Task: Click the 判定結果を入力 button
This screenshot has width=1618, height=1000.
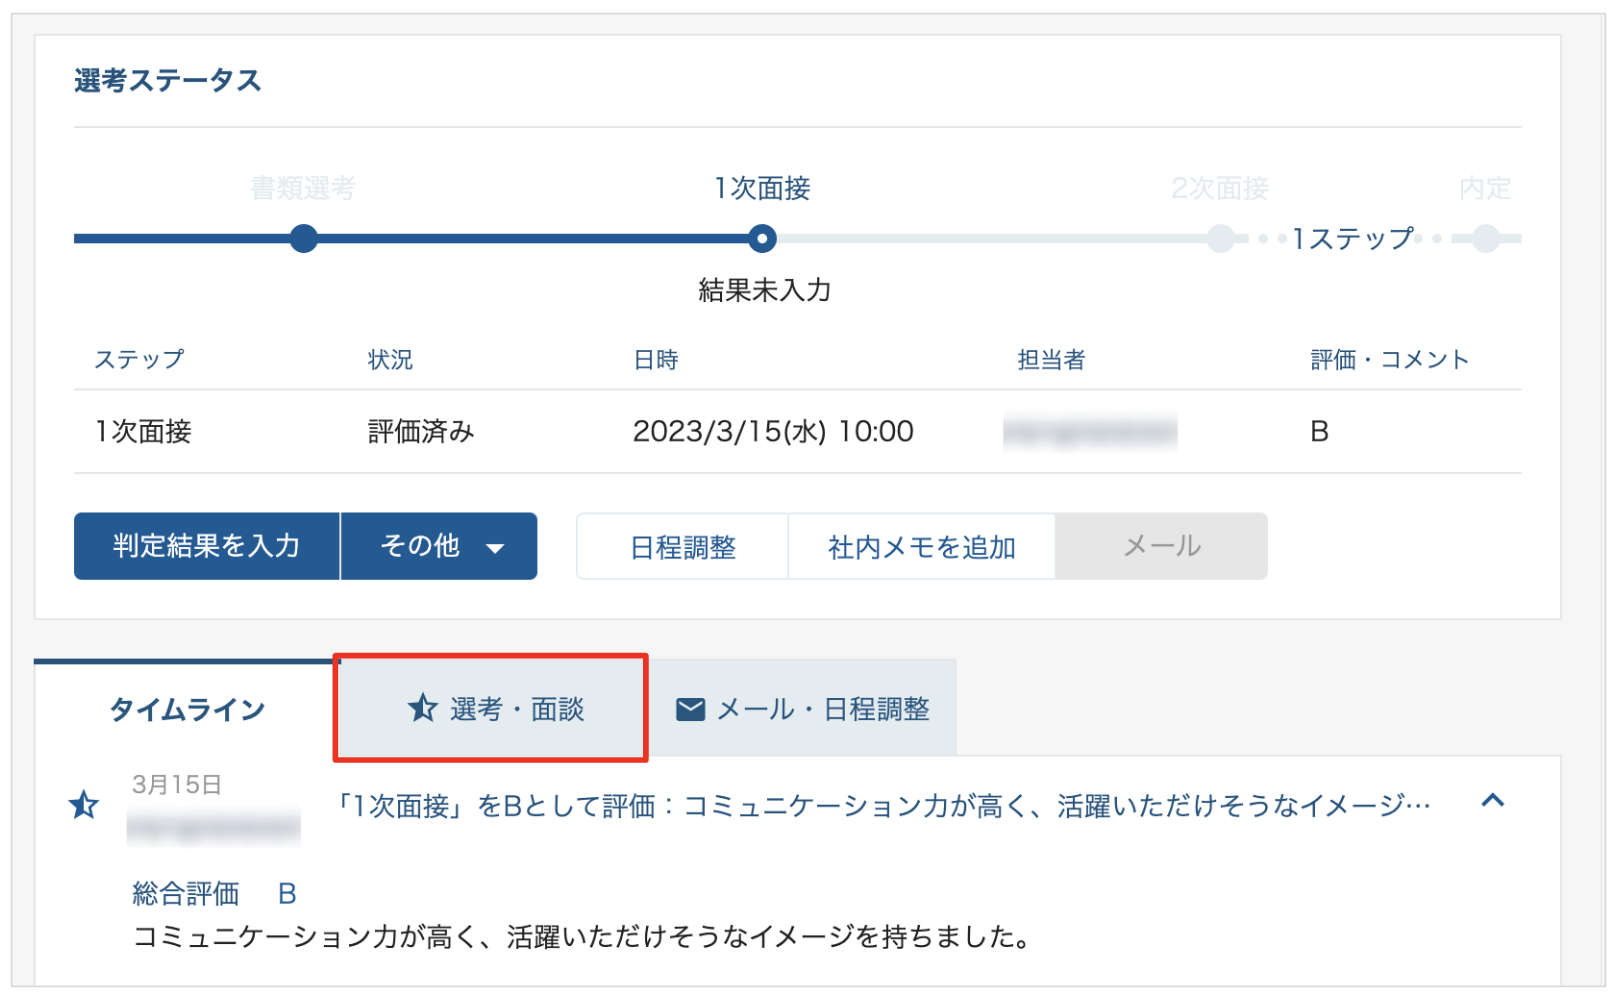Action: coord(207,546)
